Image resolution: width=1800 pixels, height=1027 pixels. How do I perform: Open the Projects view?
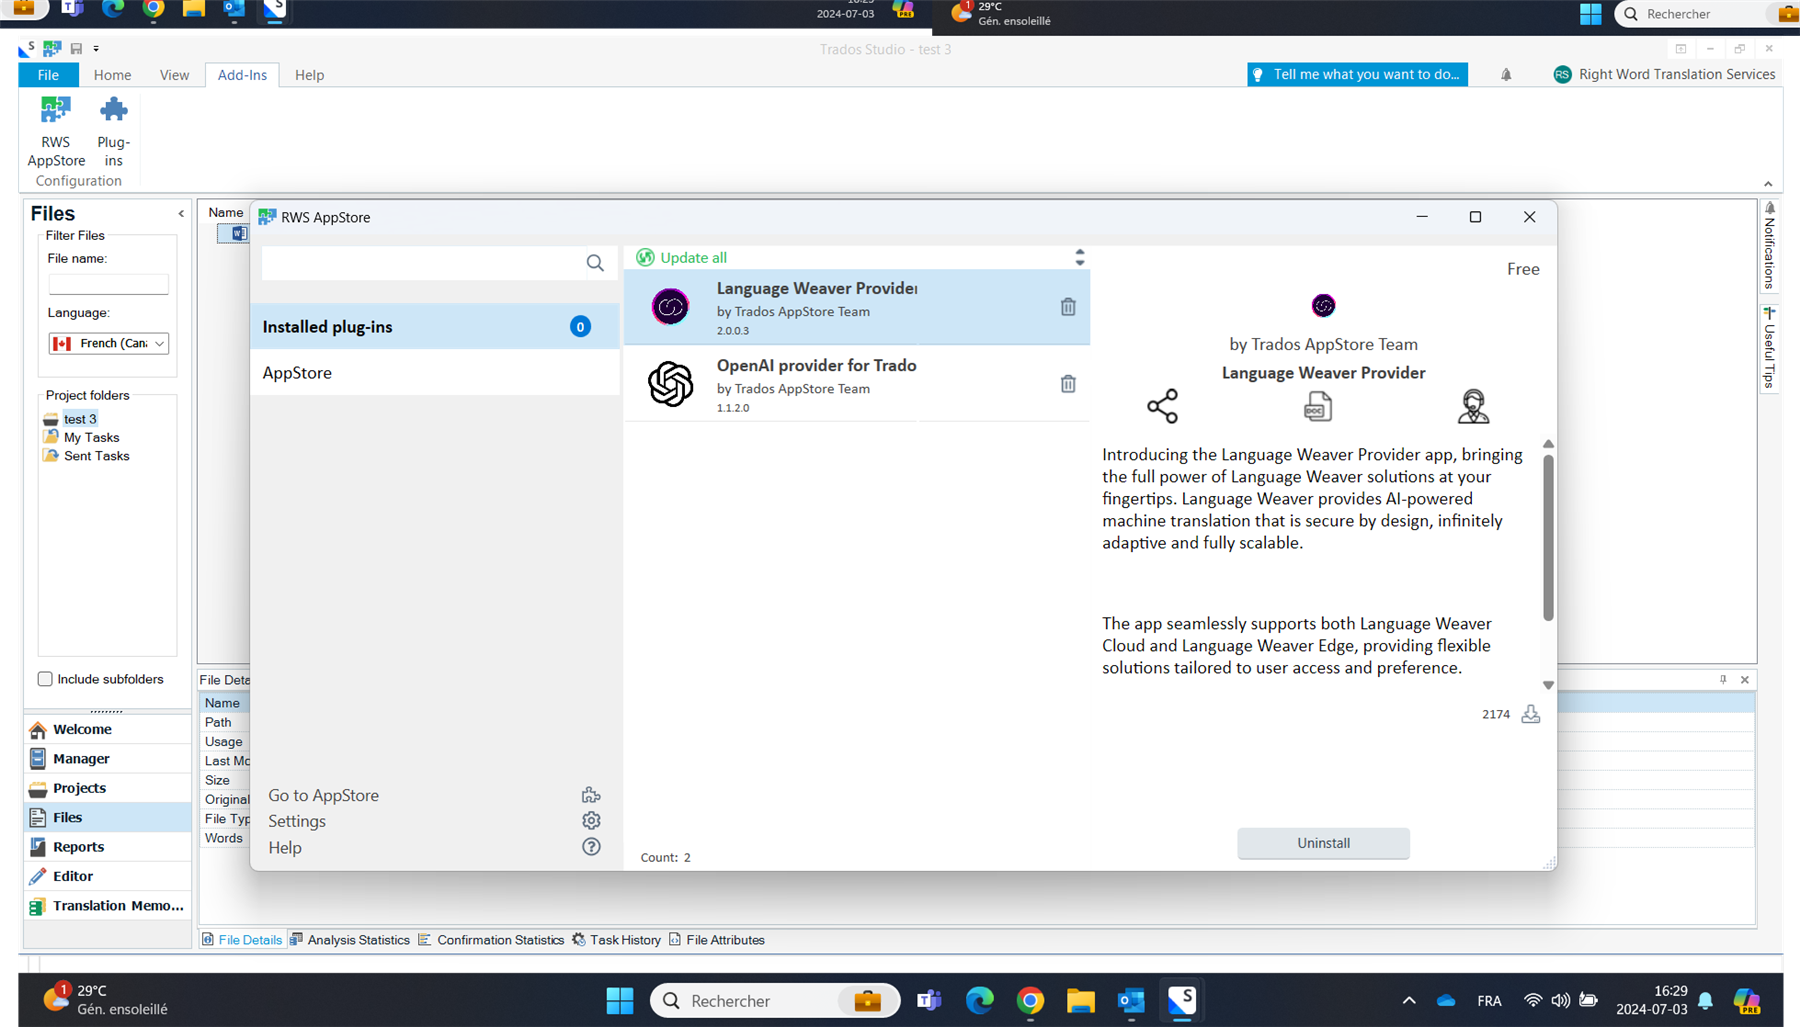[107, 788]
